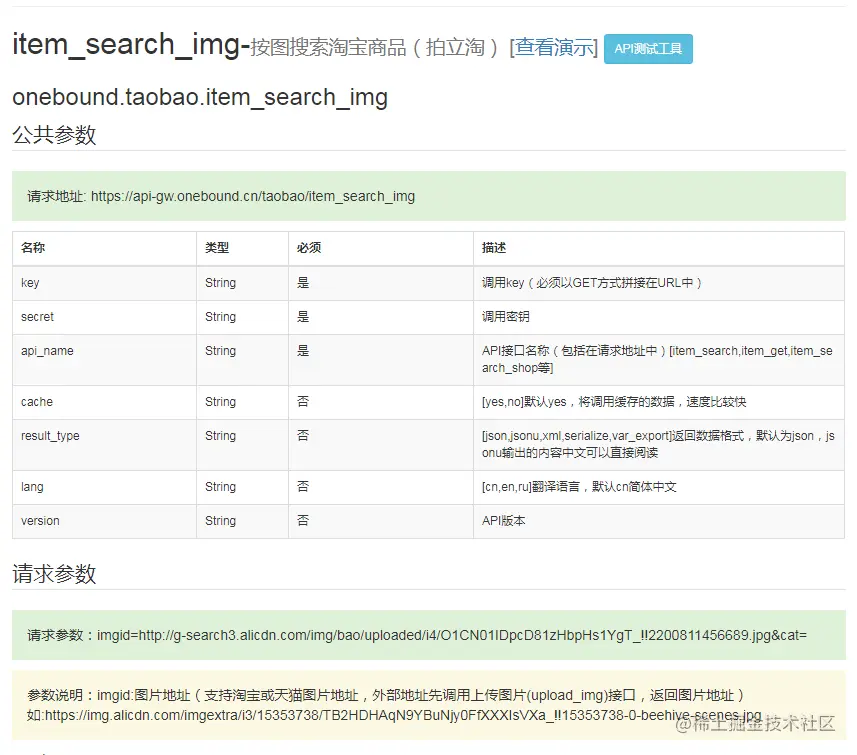Click 是 in the key row

click(303, 283)
